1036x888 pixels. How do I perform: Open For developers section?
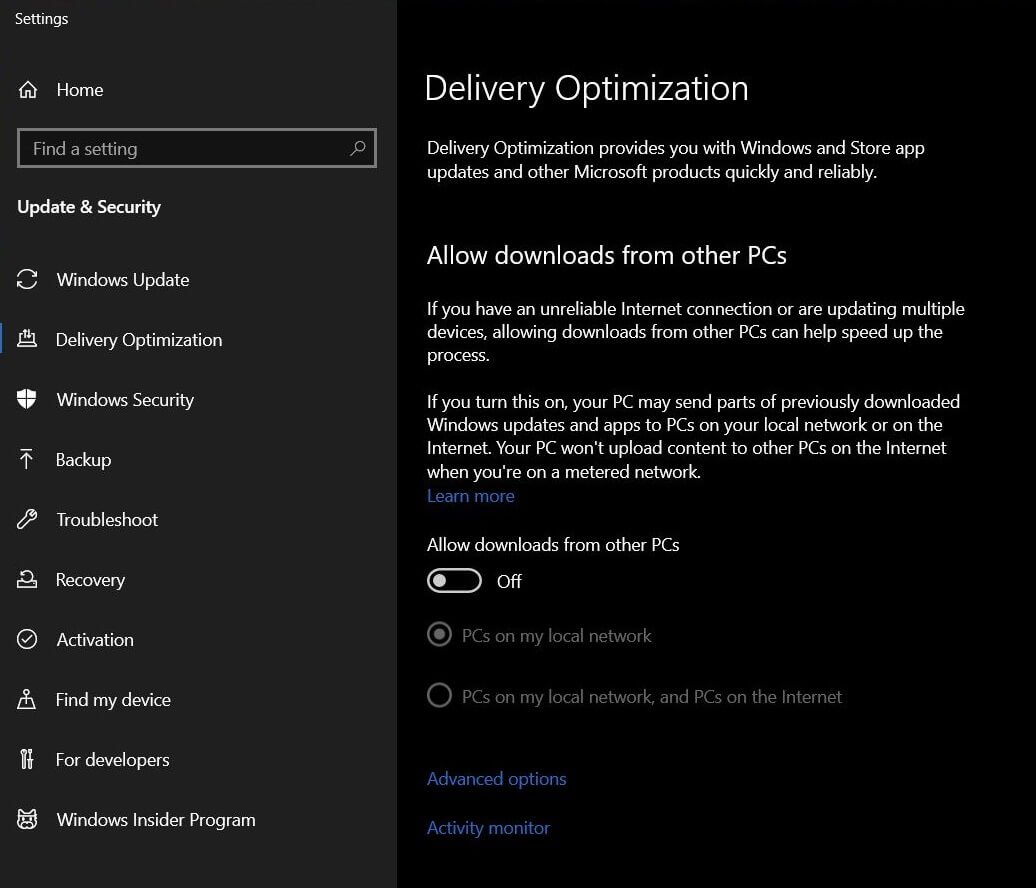(x=112, y=760)
